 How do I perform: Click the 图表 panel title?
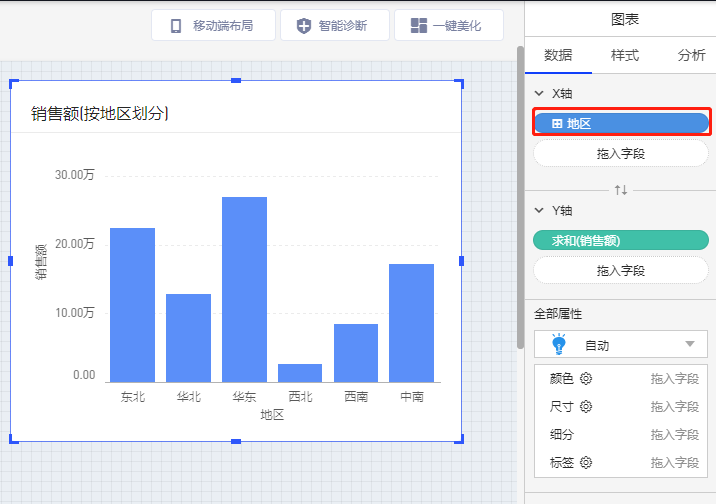(625, 19)
